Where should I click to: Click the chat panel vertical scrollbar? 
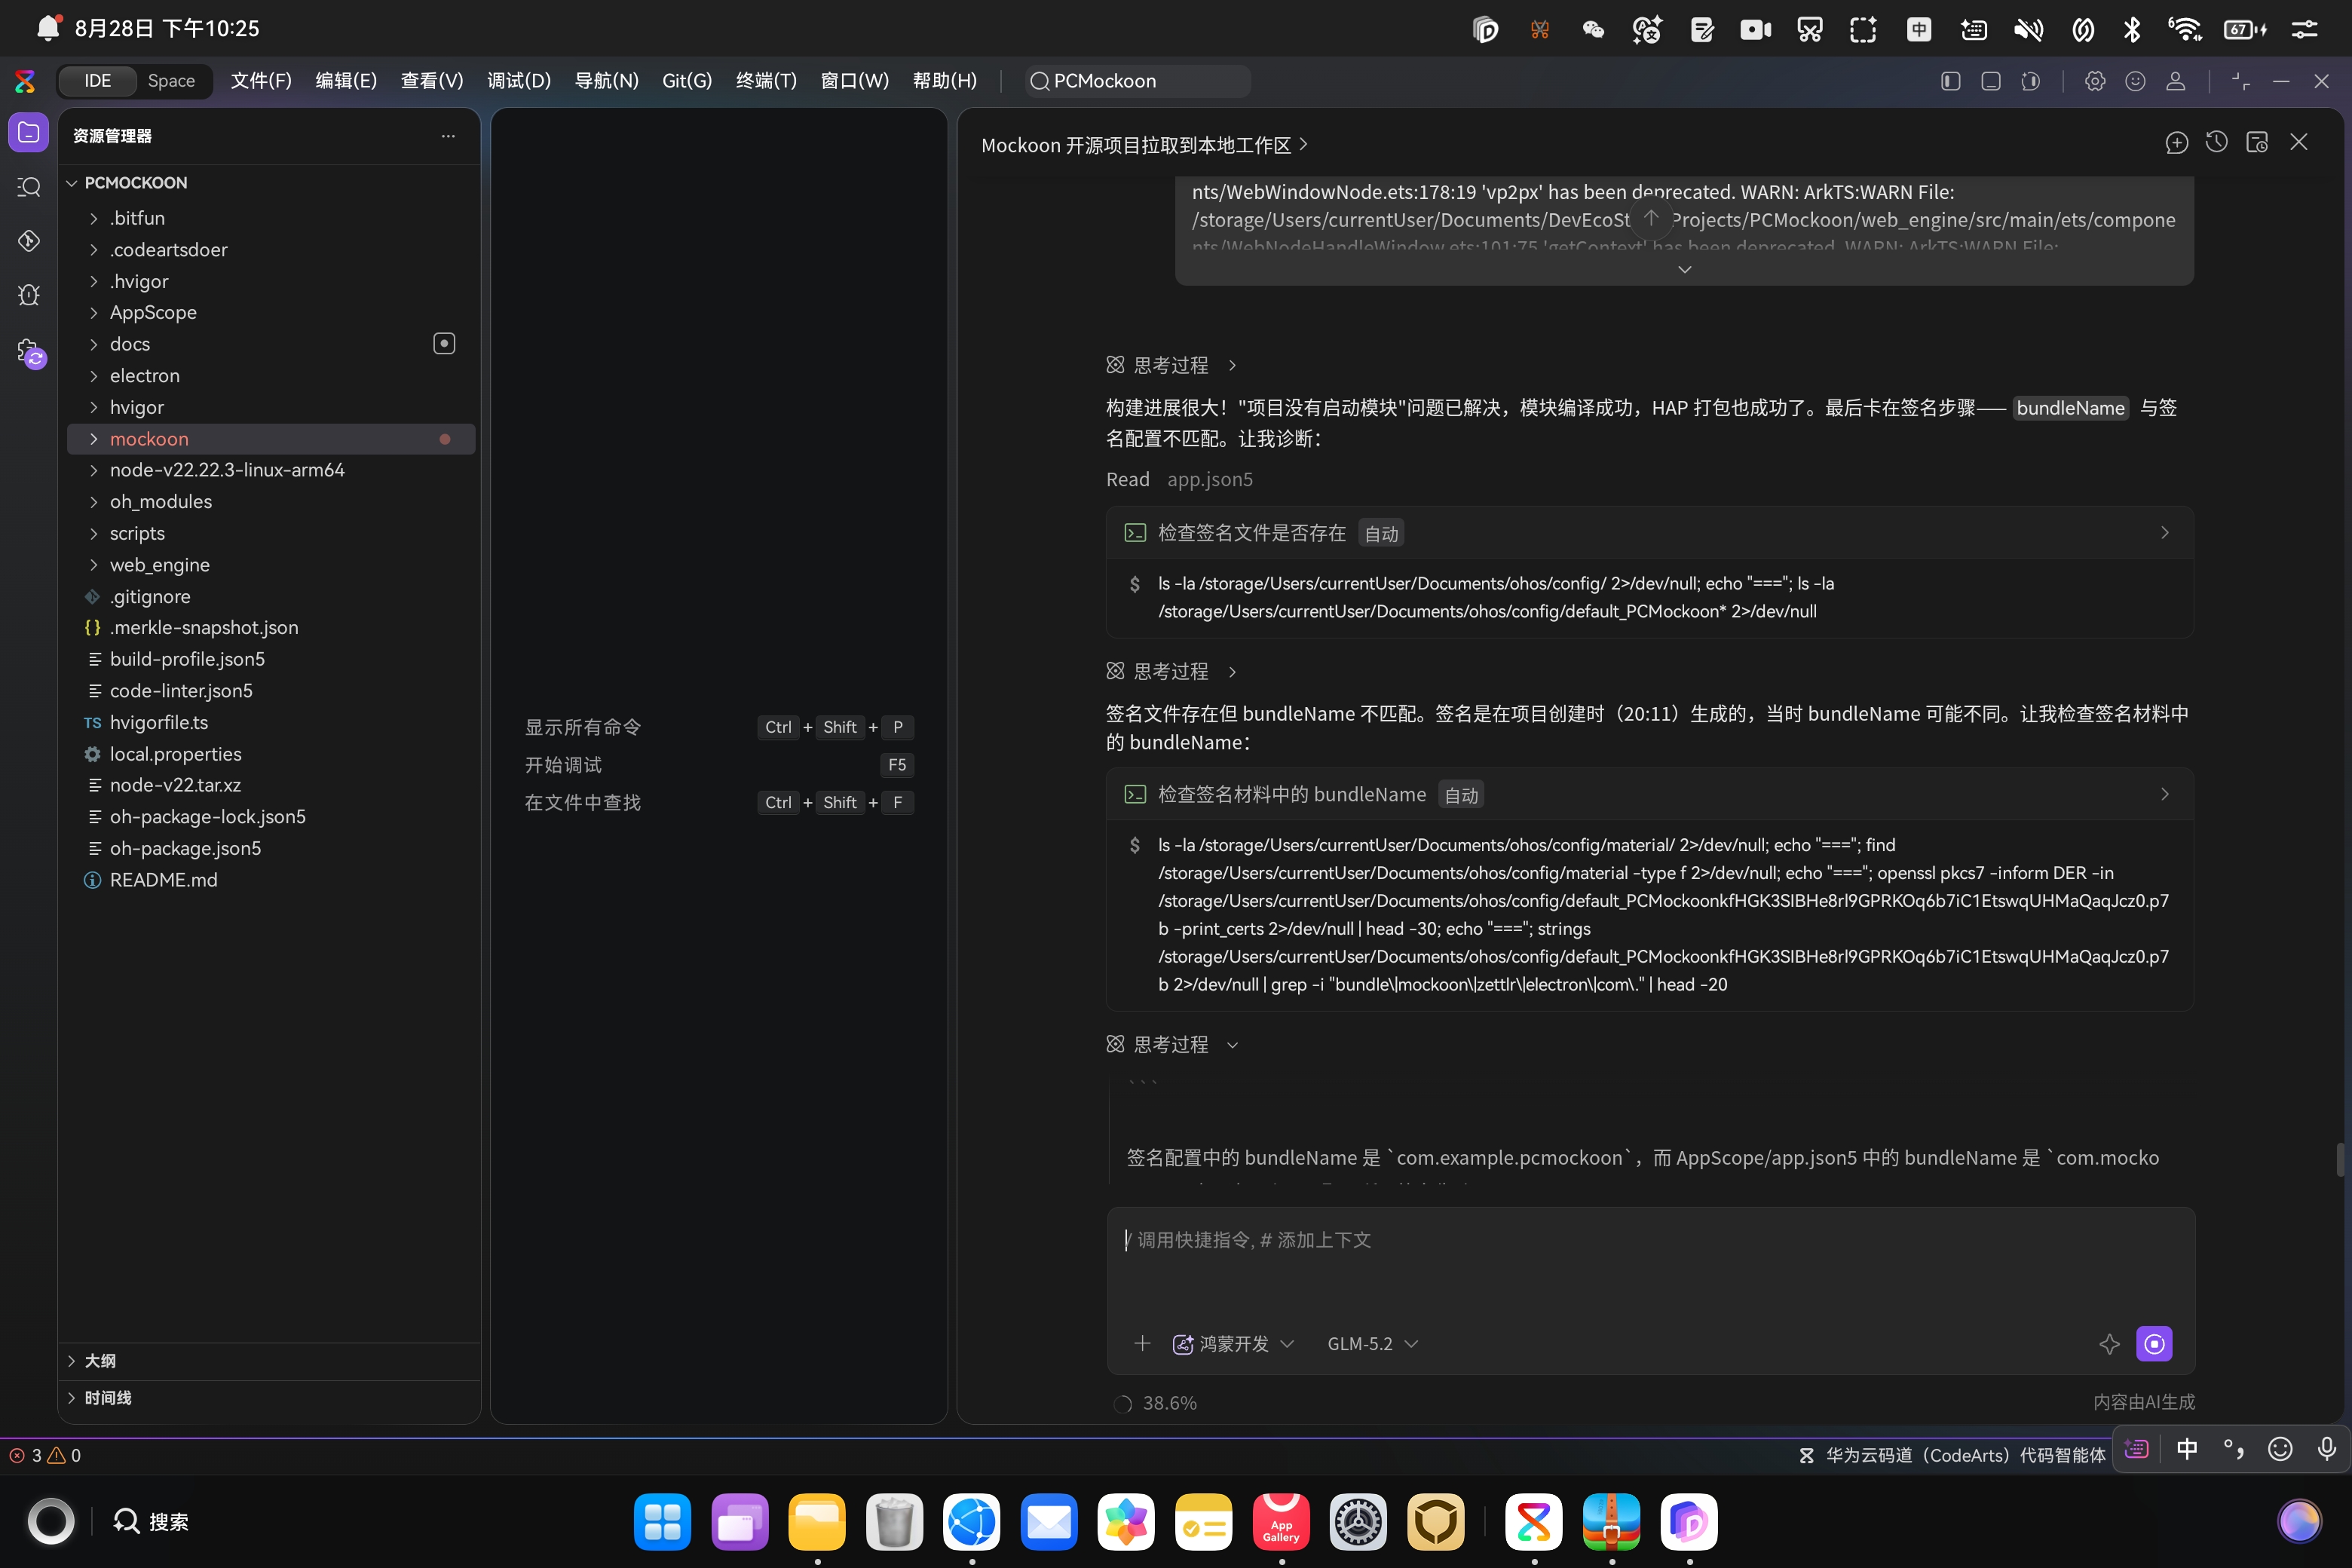click(2339, 1160)
